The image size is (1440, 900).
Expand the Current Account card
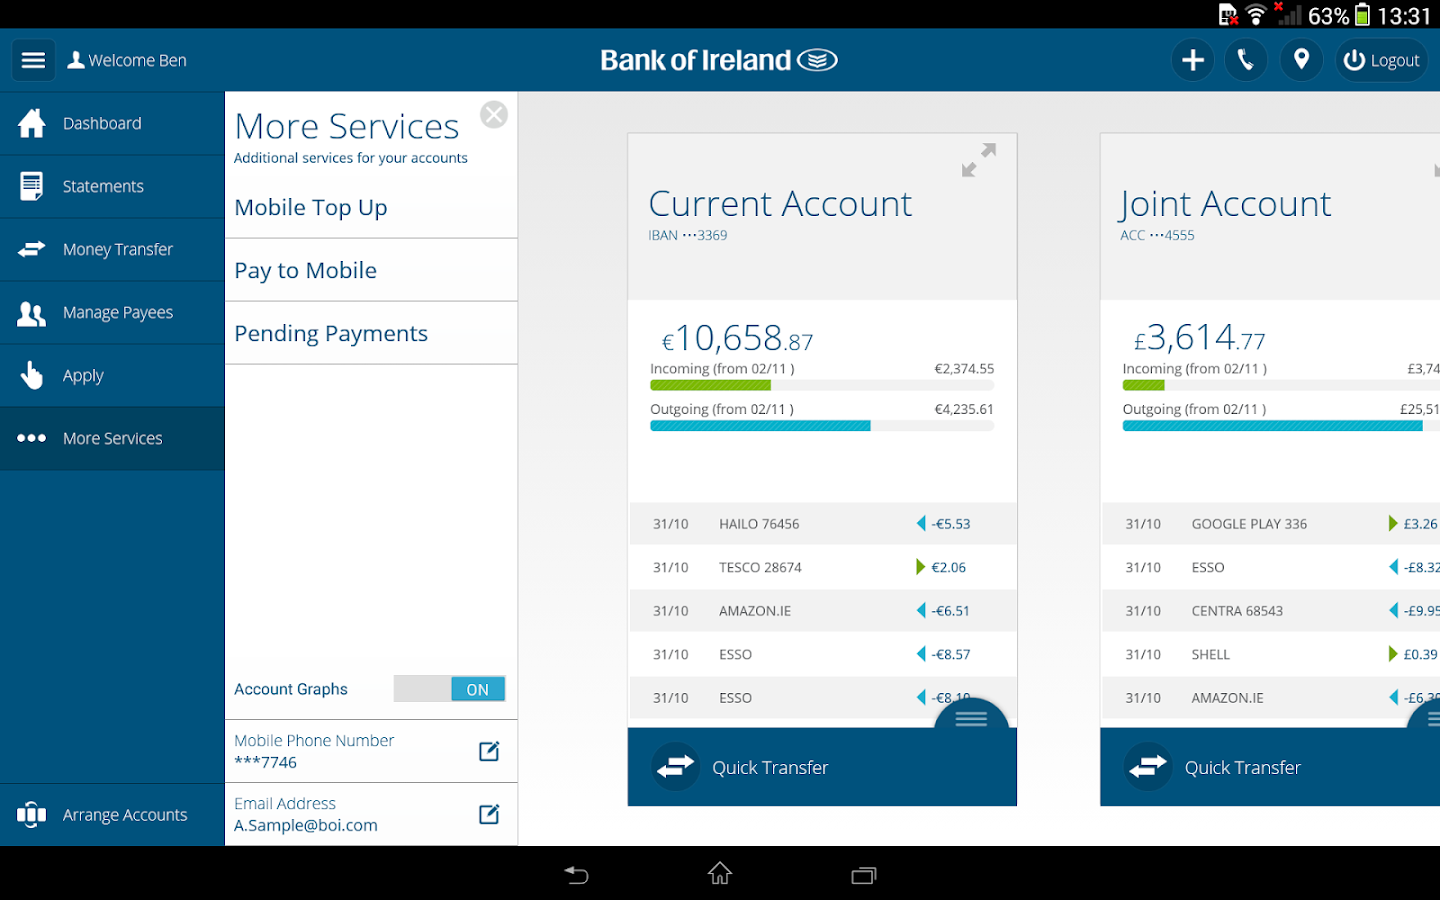979,160
